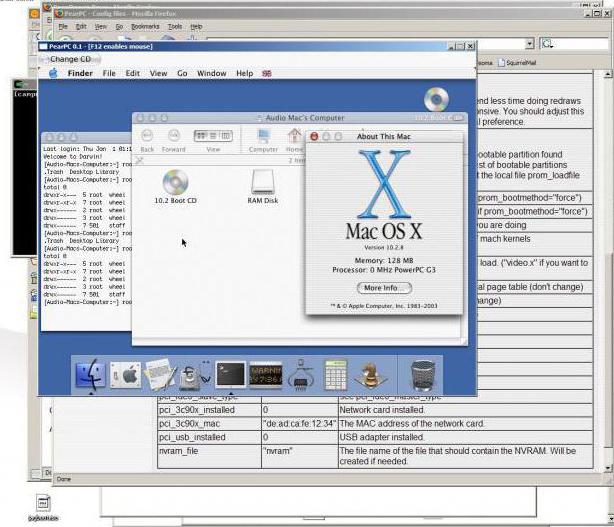
Task: Open Firefox Bookmarks menu
Action: 145,27
